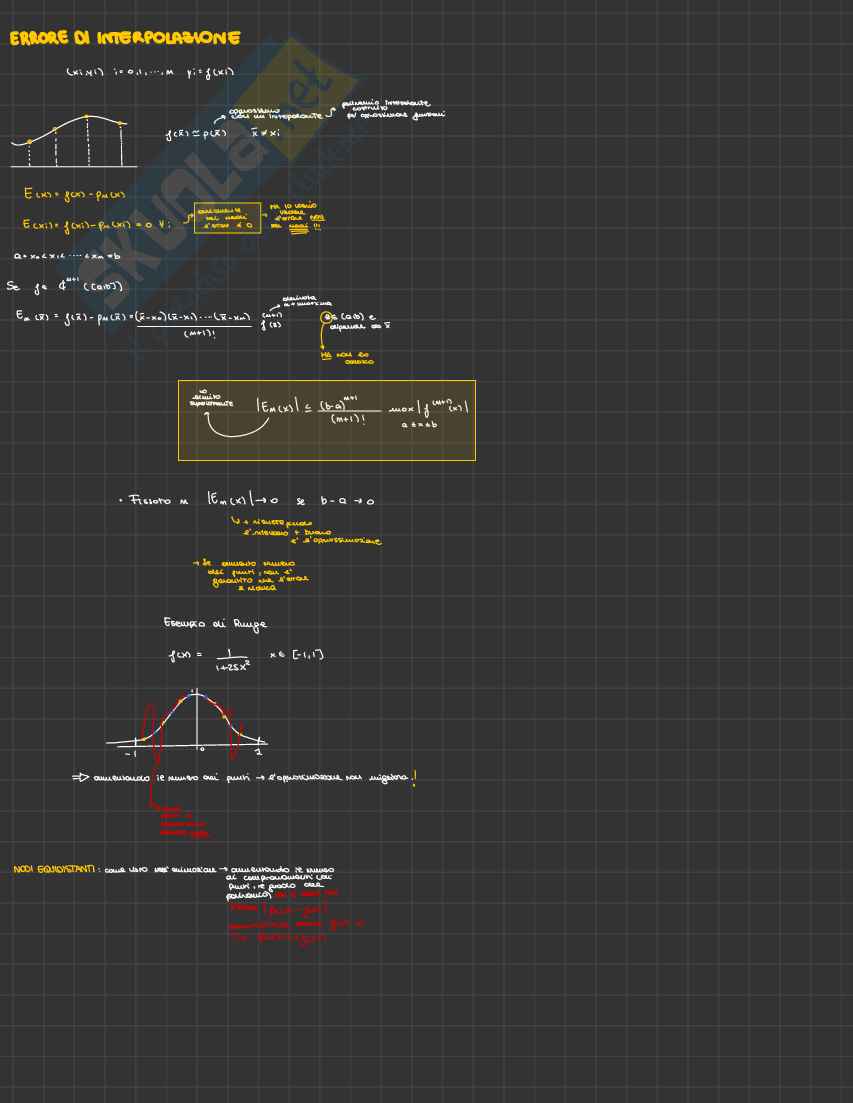The width and height of the screenshot is (853, 1103).
Task: Click the node ordering line "a = x0 < x1 … = b"
Action: click(x=67, y=256)
